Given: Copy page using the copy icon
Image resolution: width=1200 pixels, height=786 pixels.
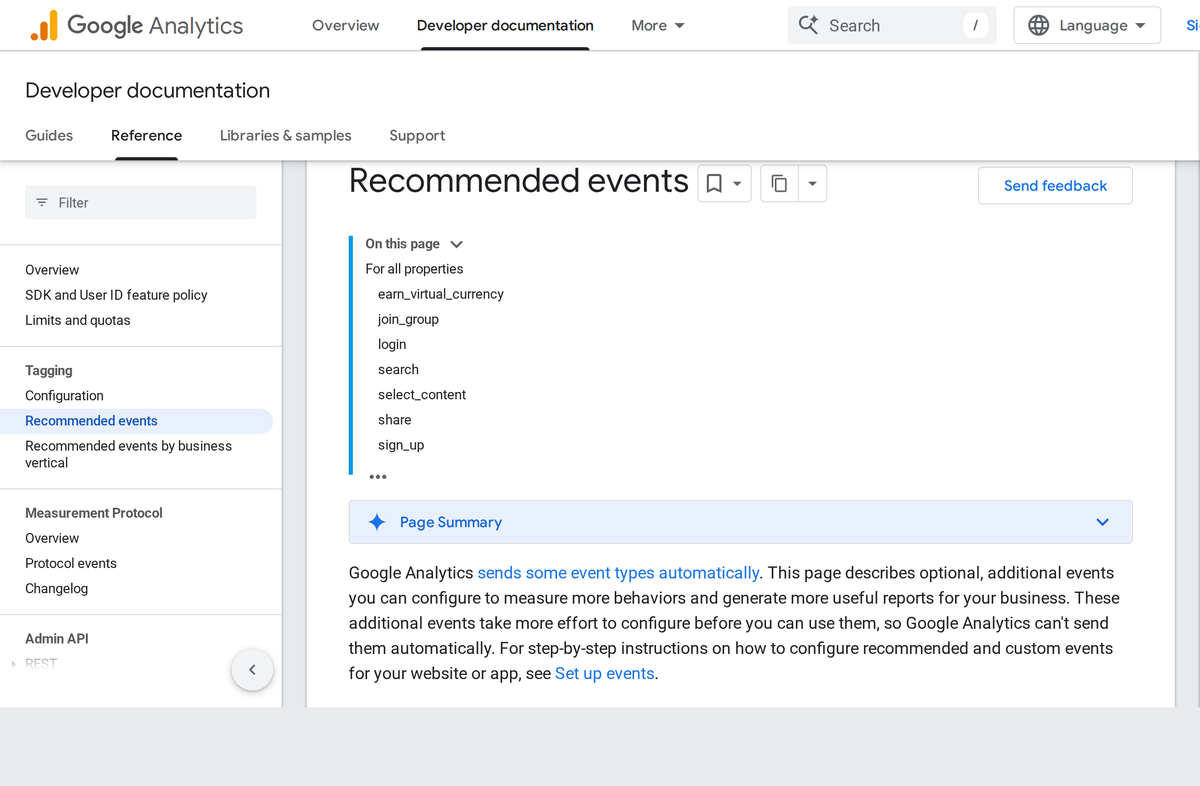Looking at the screenshot, I should (780, 184).
